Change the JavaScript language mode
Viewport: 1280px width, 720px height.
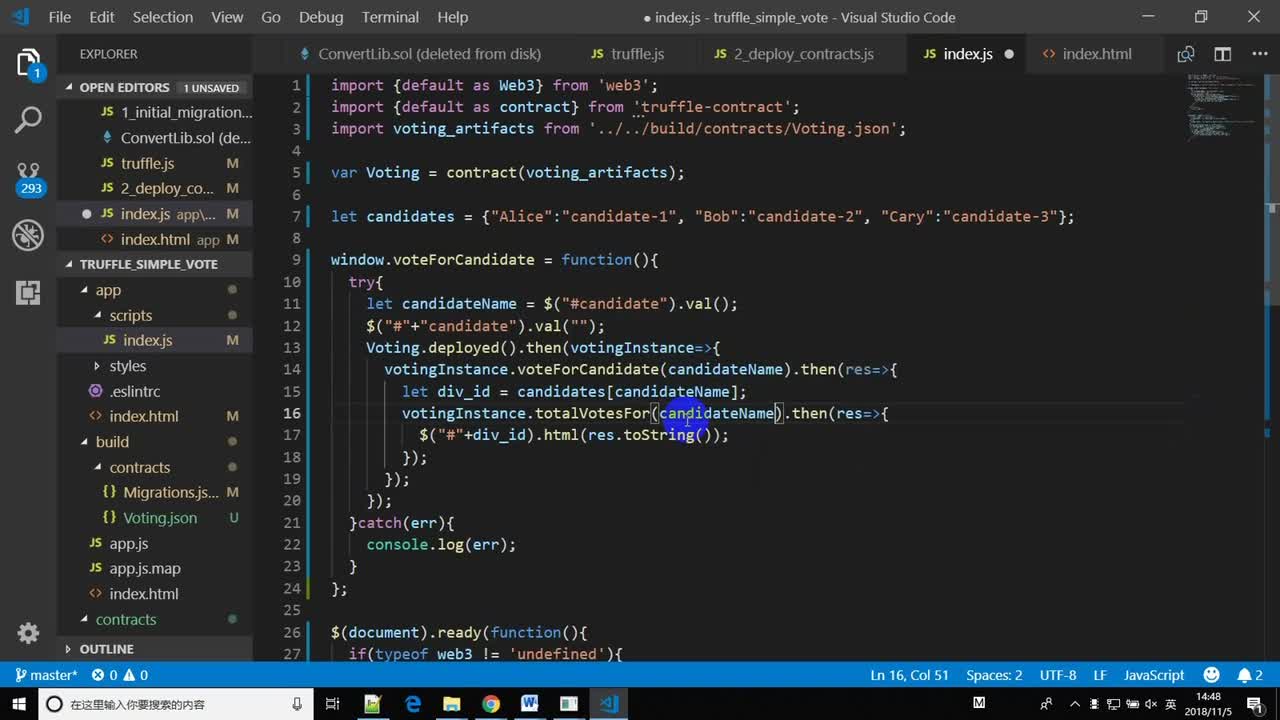click(1154, 675)
